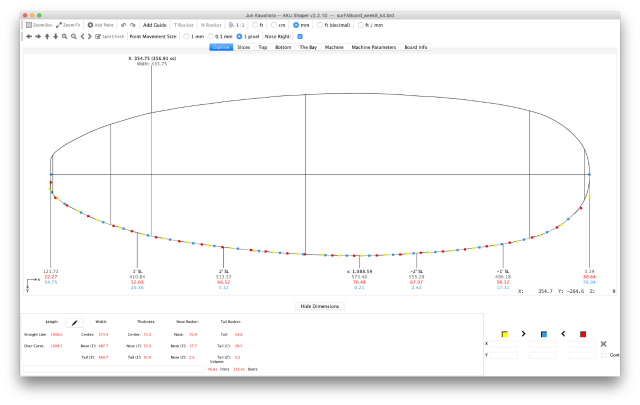Click the red point Y input field
This screenshot has width=640, height=405.
[x=582, y=355]
